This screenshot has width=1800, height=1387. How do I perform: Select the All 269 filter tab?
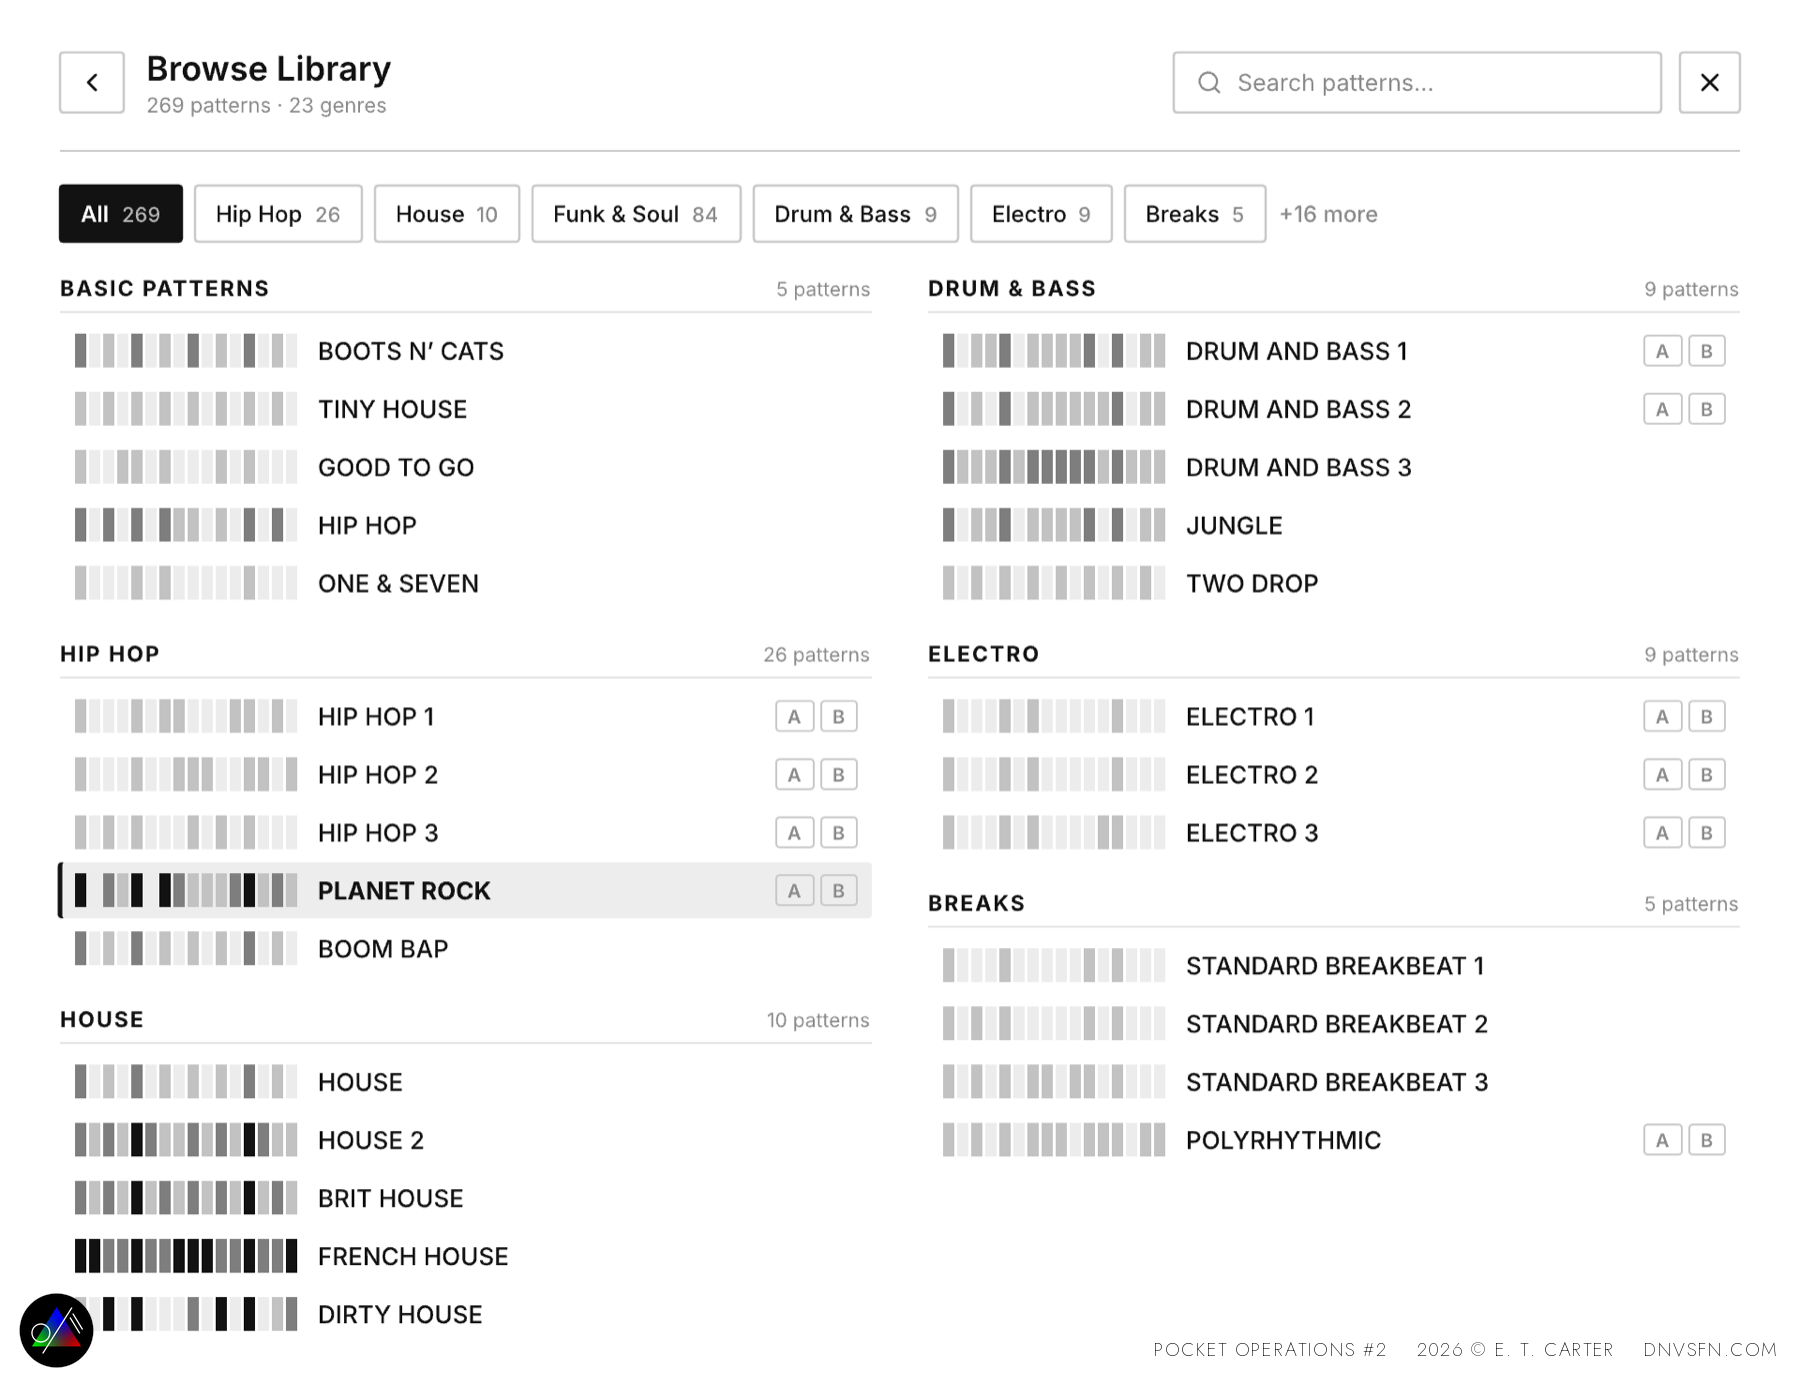coord(121,214)
